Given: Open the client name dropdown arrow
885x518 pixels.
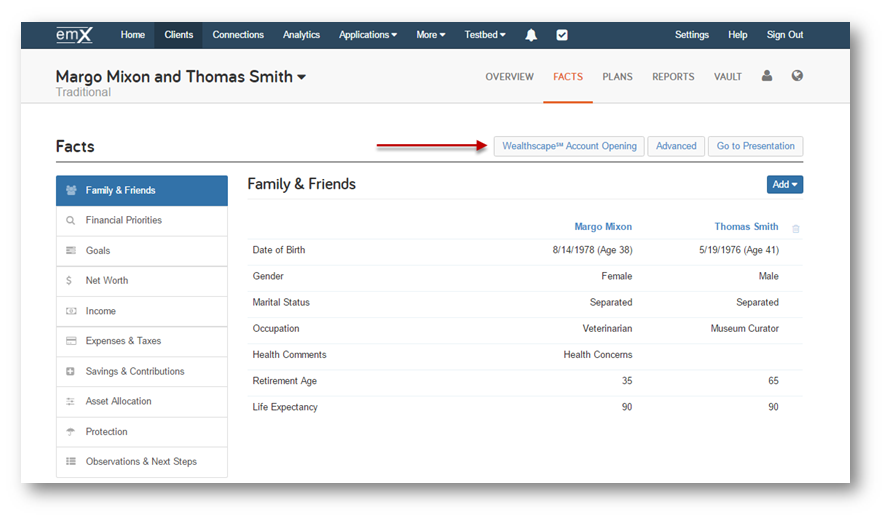Looking at the screenshot, I should point(302,77).
